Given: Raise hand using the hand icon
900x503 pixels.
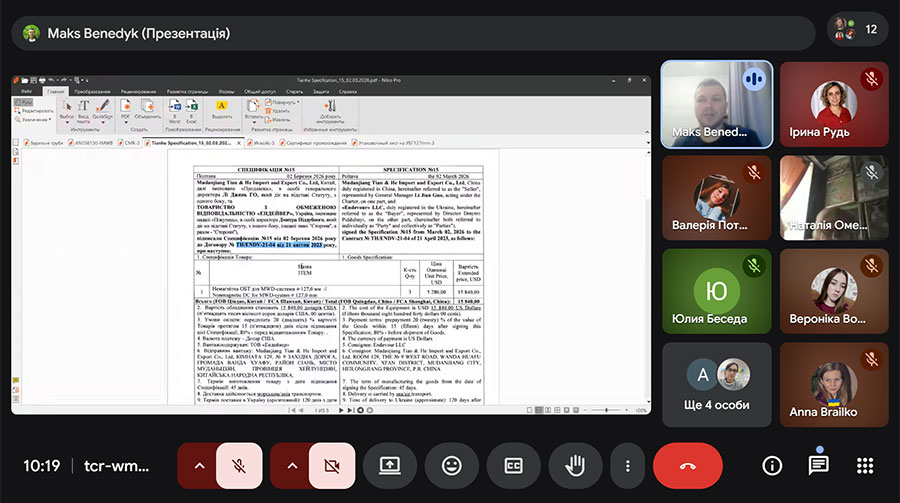Looking at the screenshot, I should click(x=575, y=466).
